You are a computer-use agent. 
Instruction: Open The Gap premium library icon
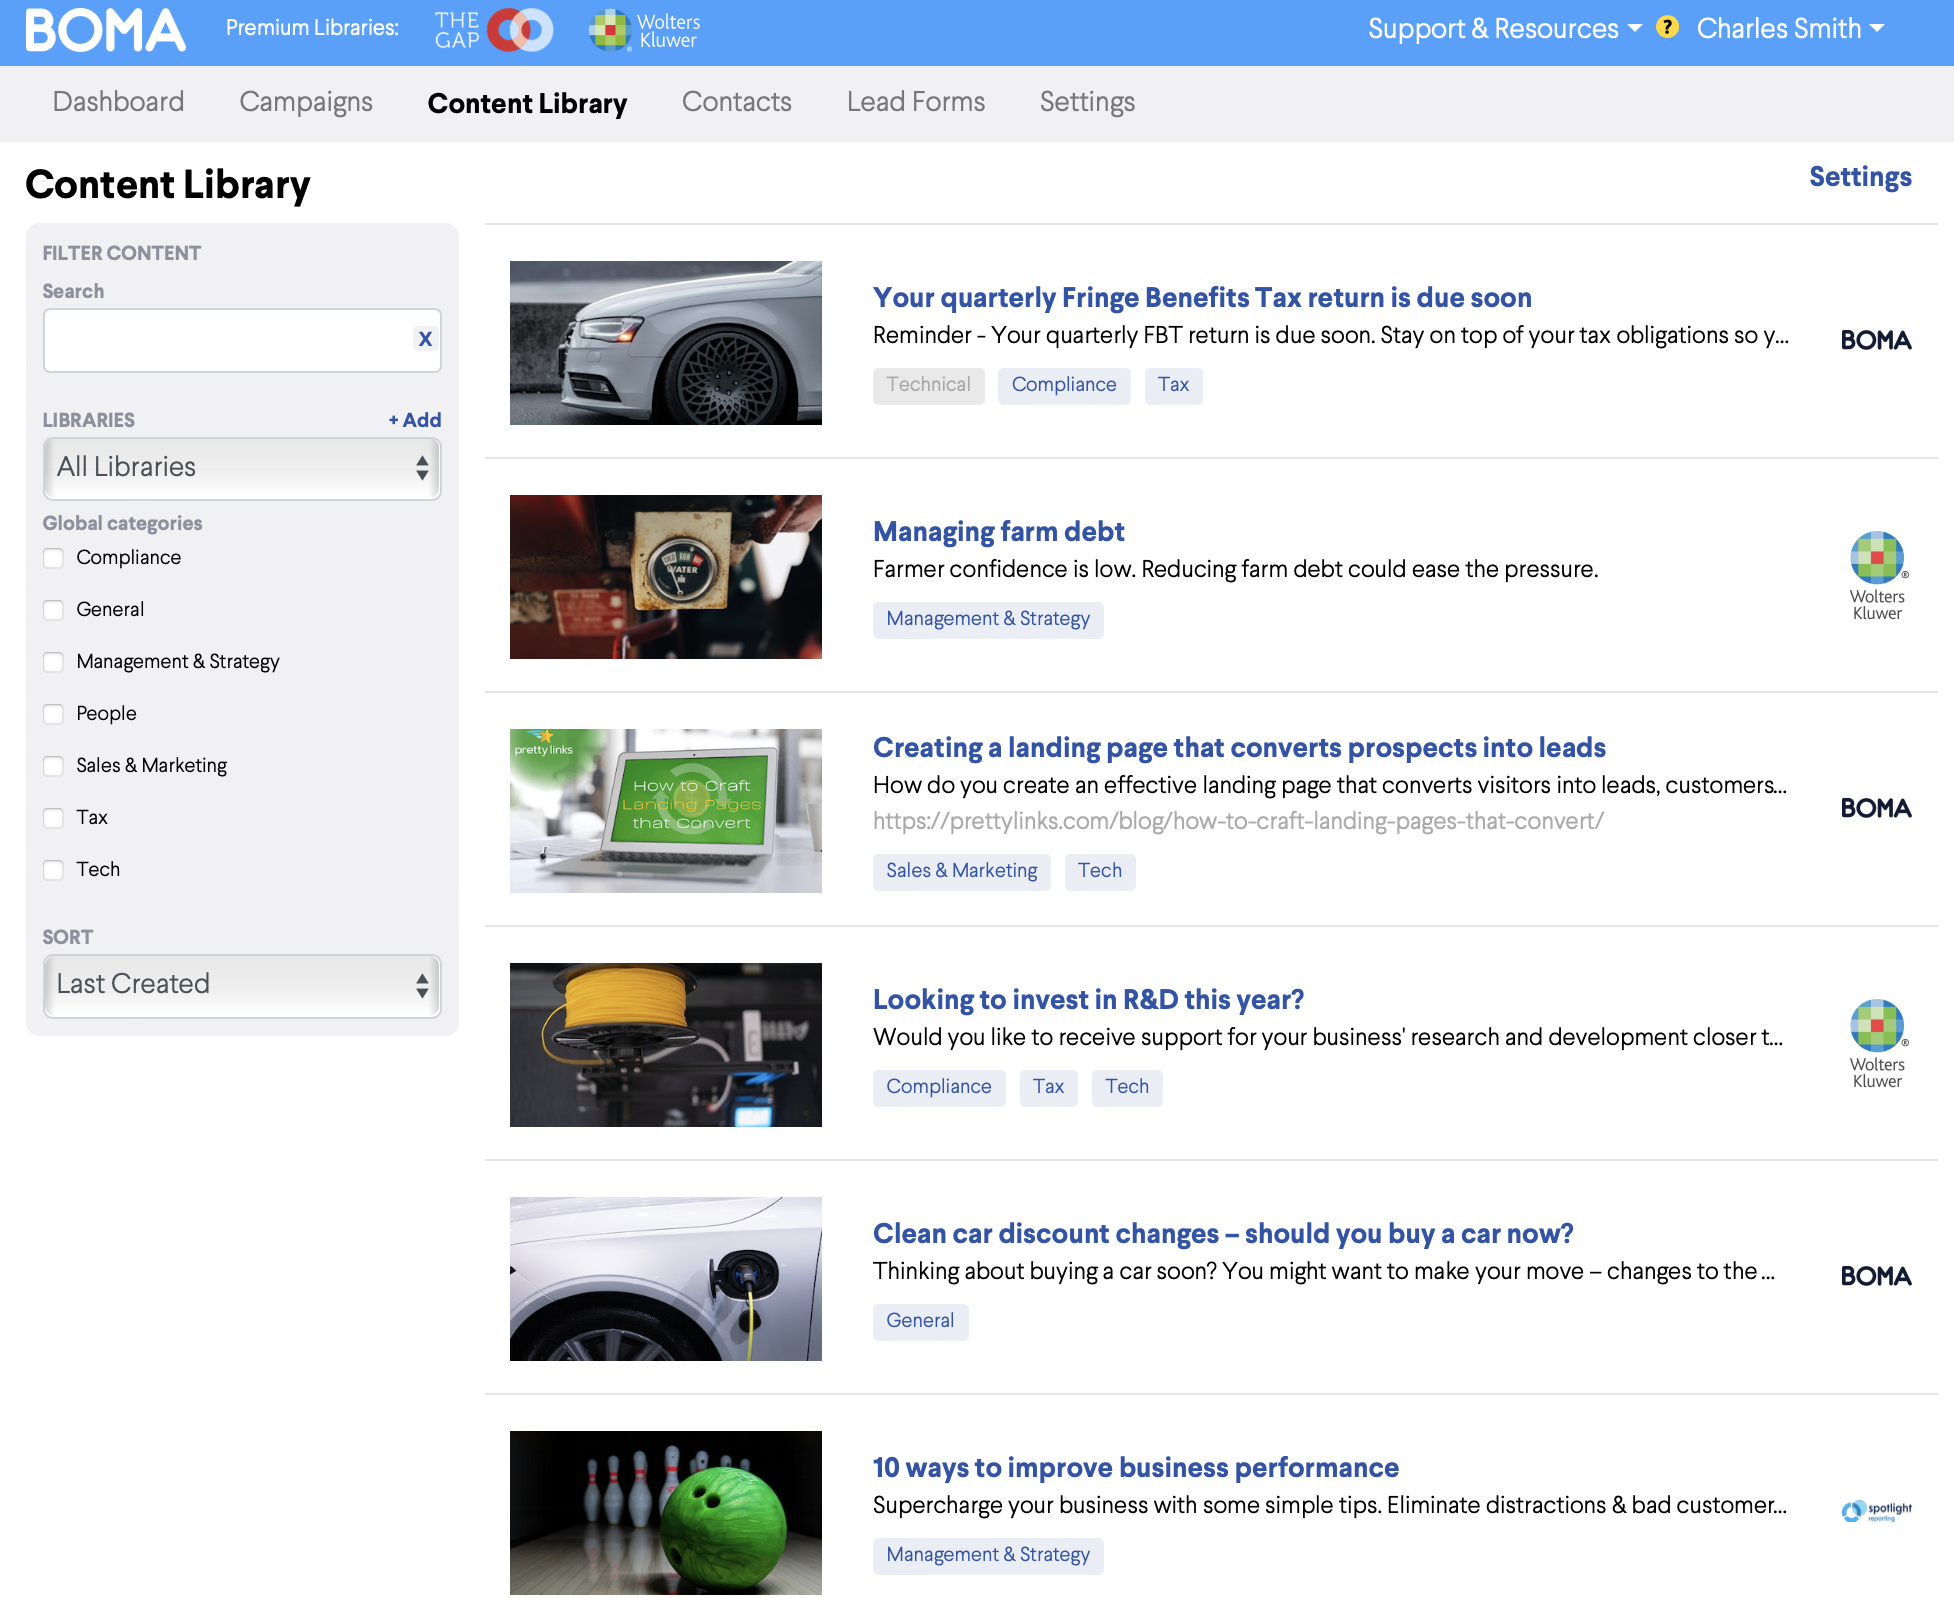point(494,30)
